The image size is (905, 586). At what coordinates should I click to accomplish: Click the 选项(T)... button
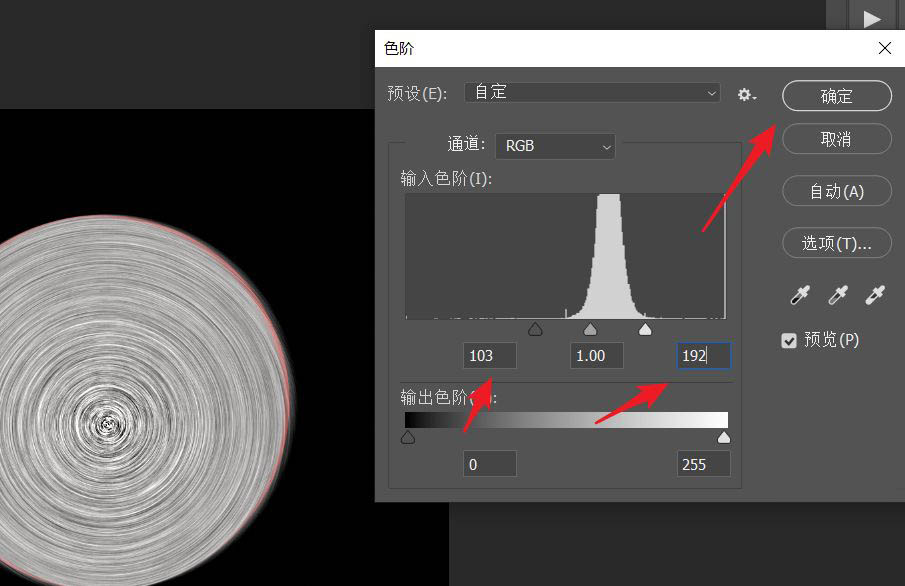[837, 243]
